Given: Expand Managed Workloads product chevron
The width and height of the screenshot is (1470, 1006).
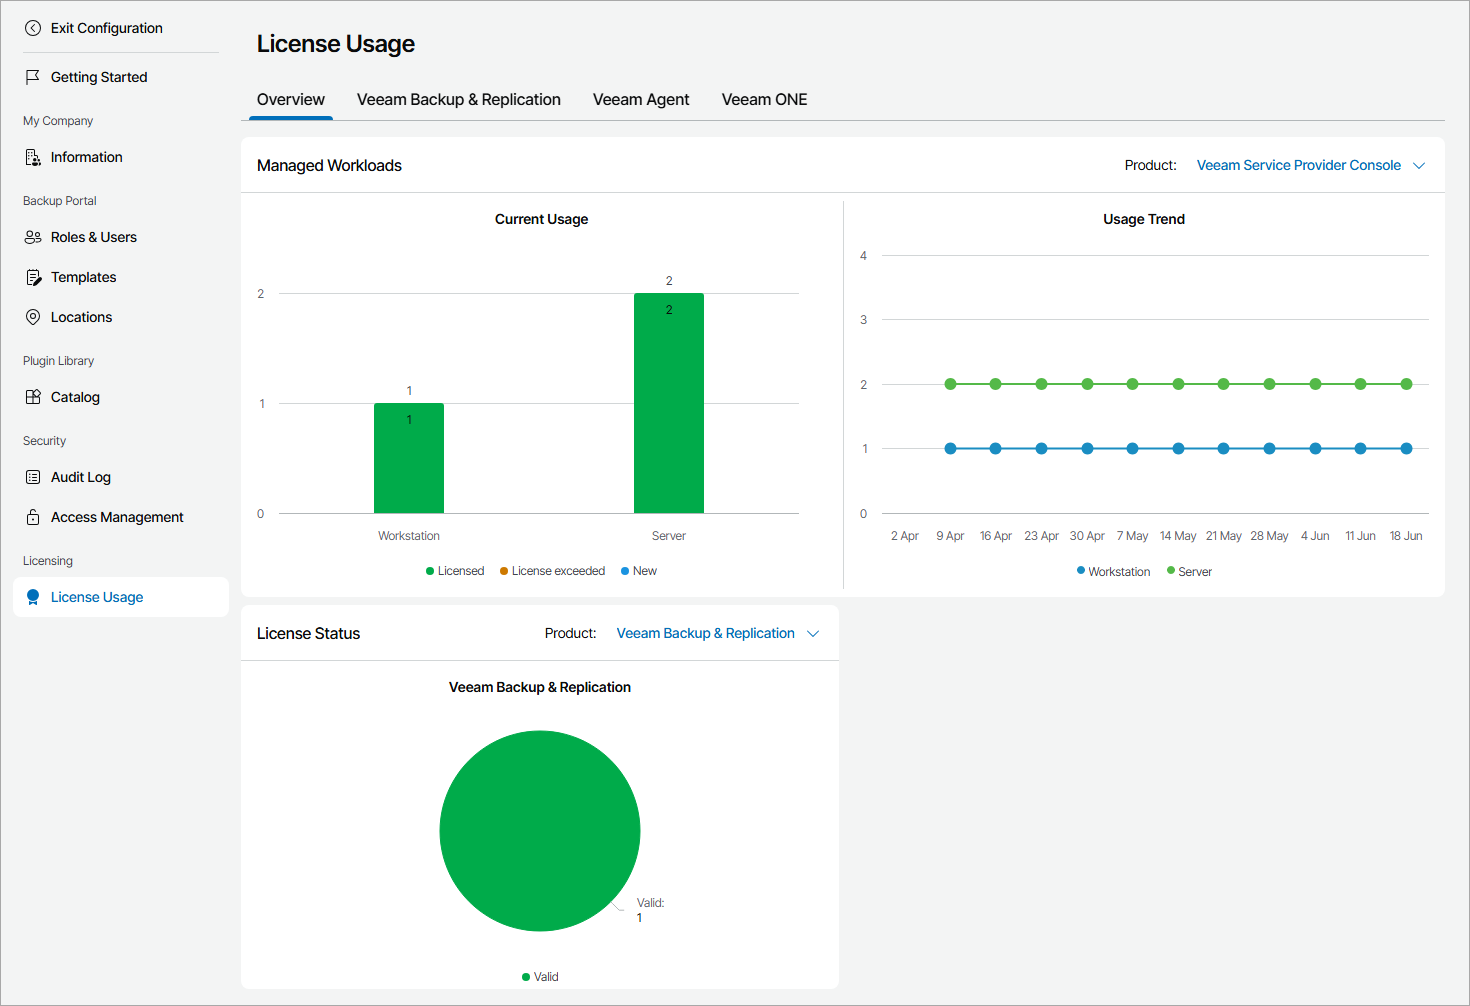Looking at the screenshot, I should [1419, 166].
